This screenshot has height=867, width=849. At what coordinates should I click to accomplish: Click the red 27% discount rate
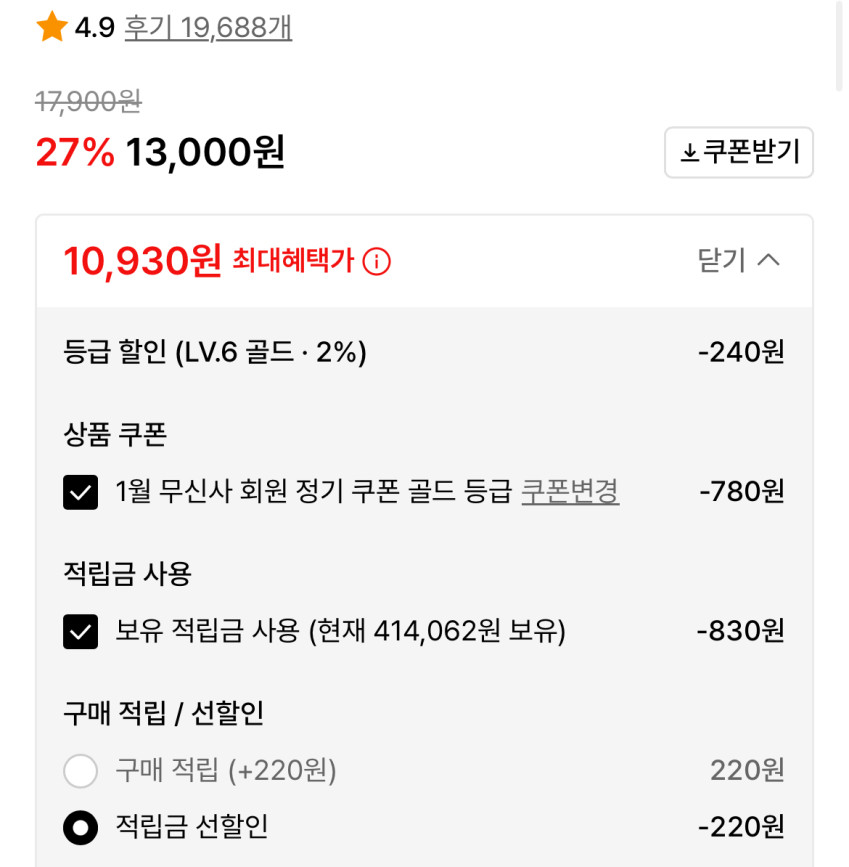tap(75, 153)
